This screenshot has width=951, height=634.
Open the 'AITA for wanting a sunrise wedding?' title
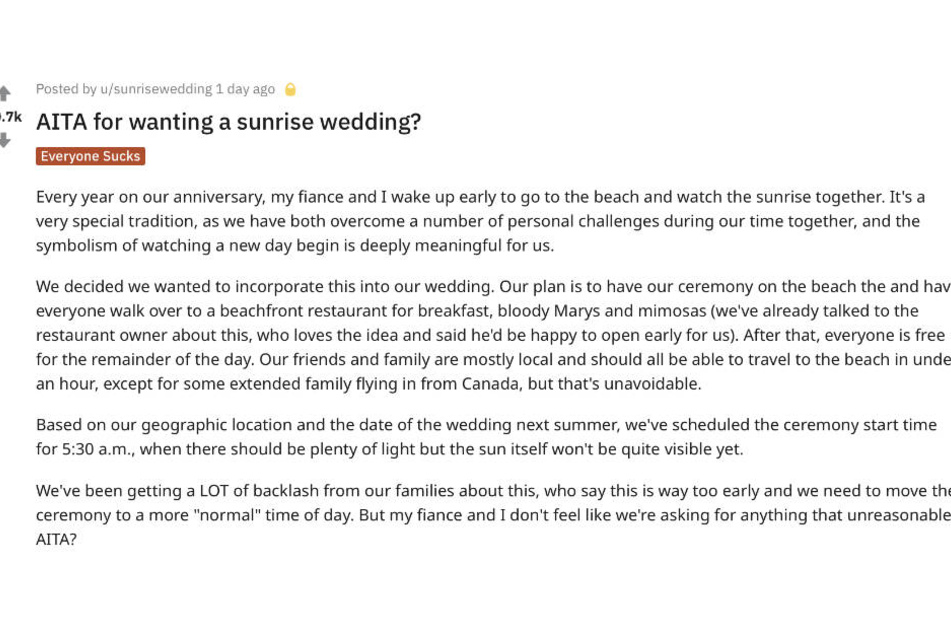pos(229,122)
